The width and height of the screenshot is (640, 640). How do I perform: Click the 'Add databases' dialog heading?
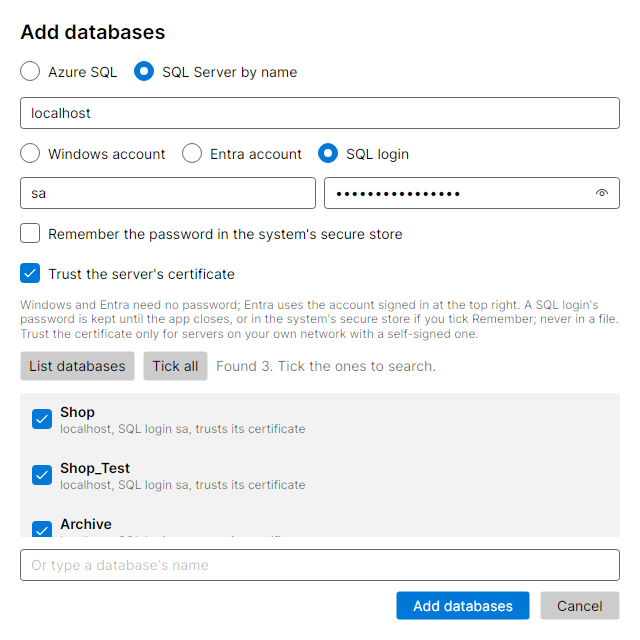coord(93,32)
